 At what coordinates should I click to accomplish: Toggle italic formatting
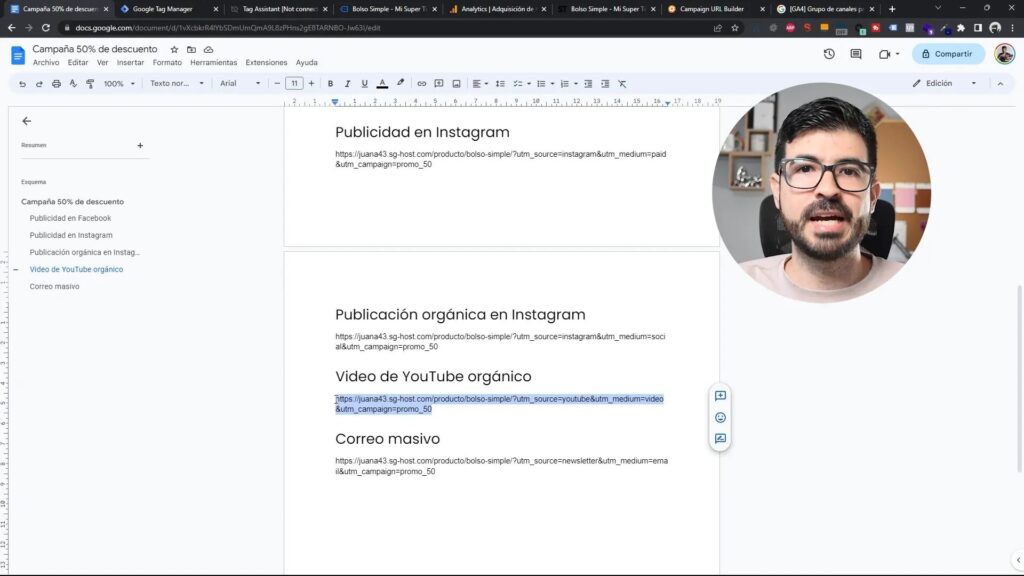[x=347, y=84]
